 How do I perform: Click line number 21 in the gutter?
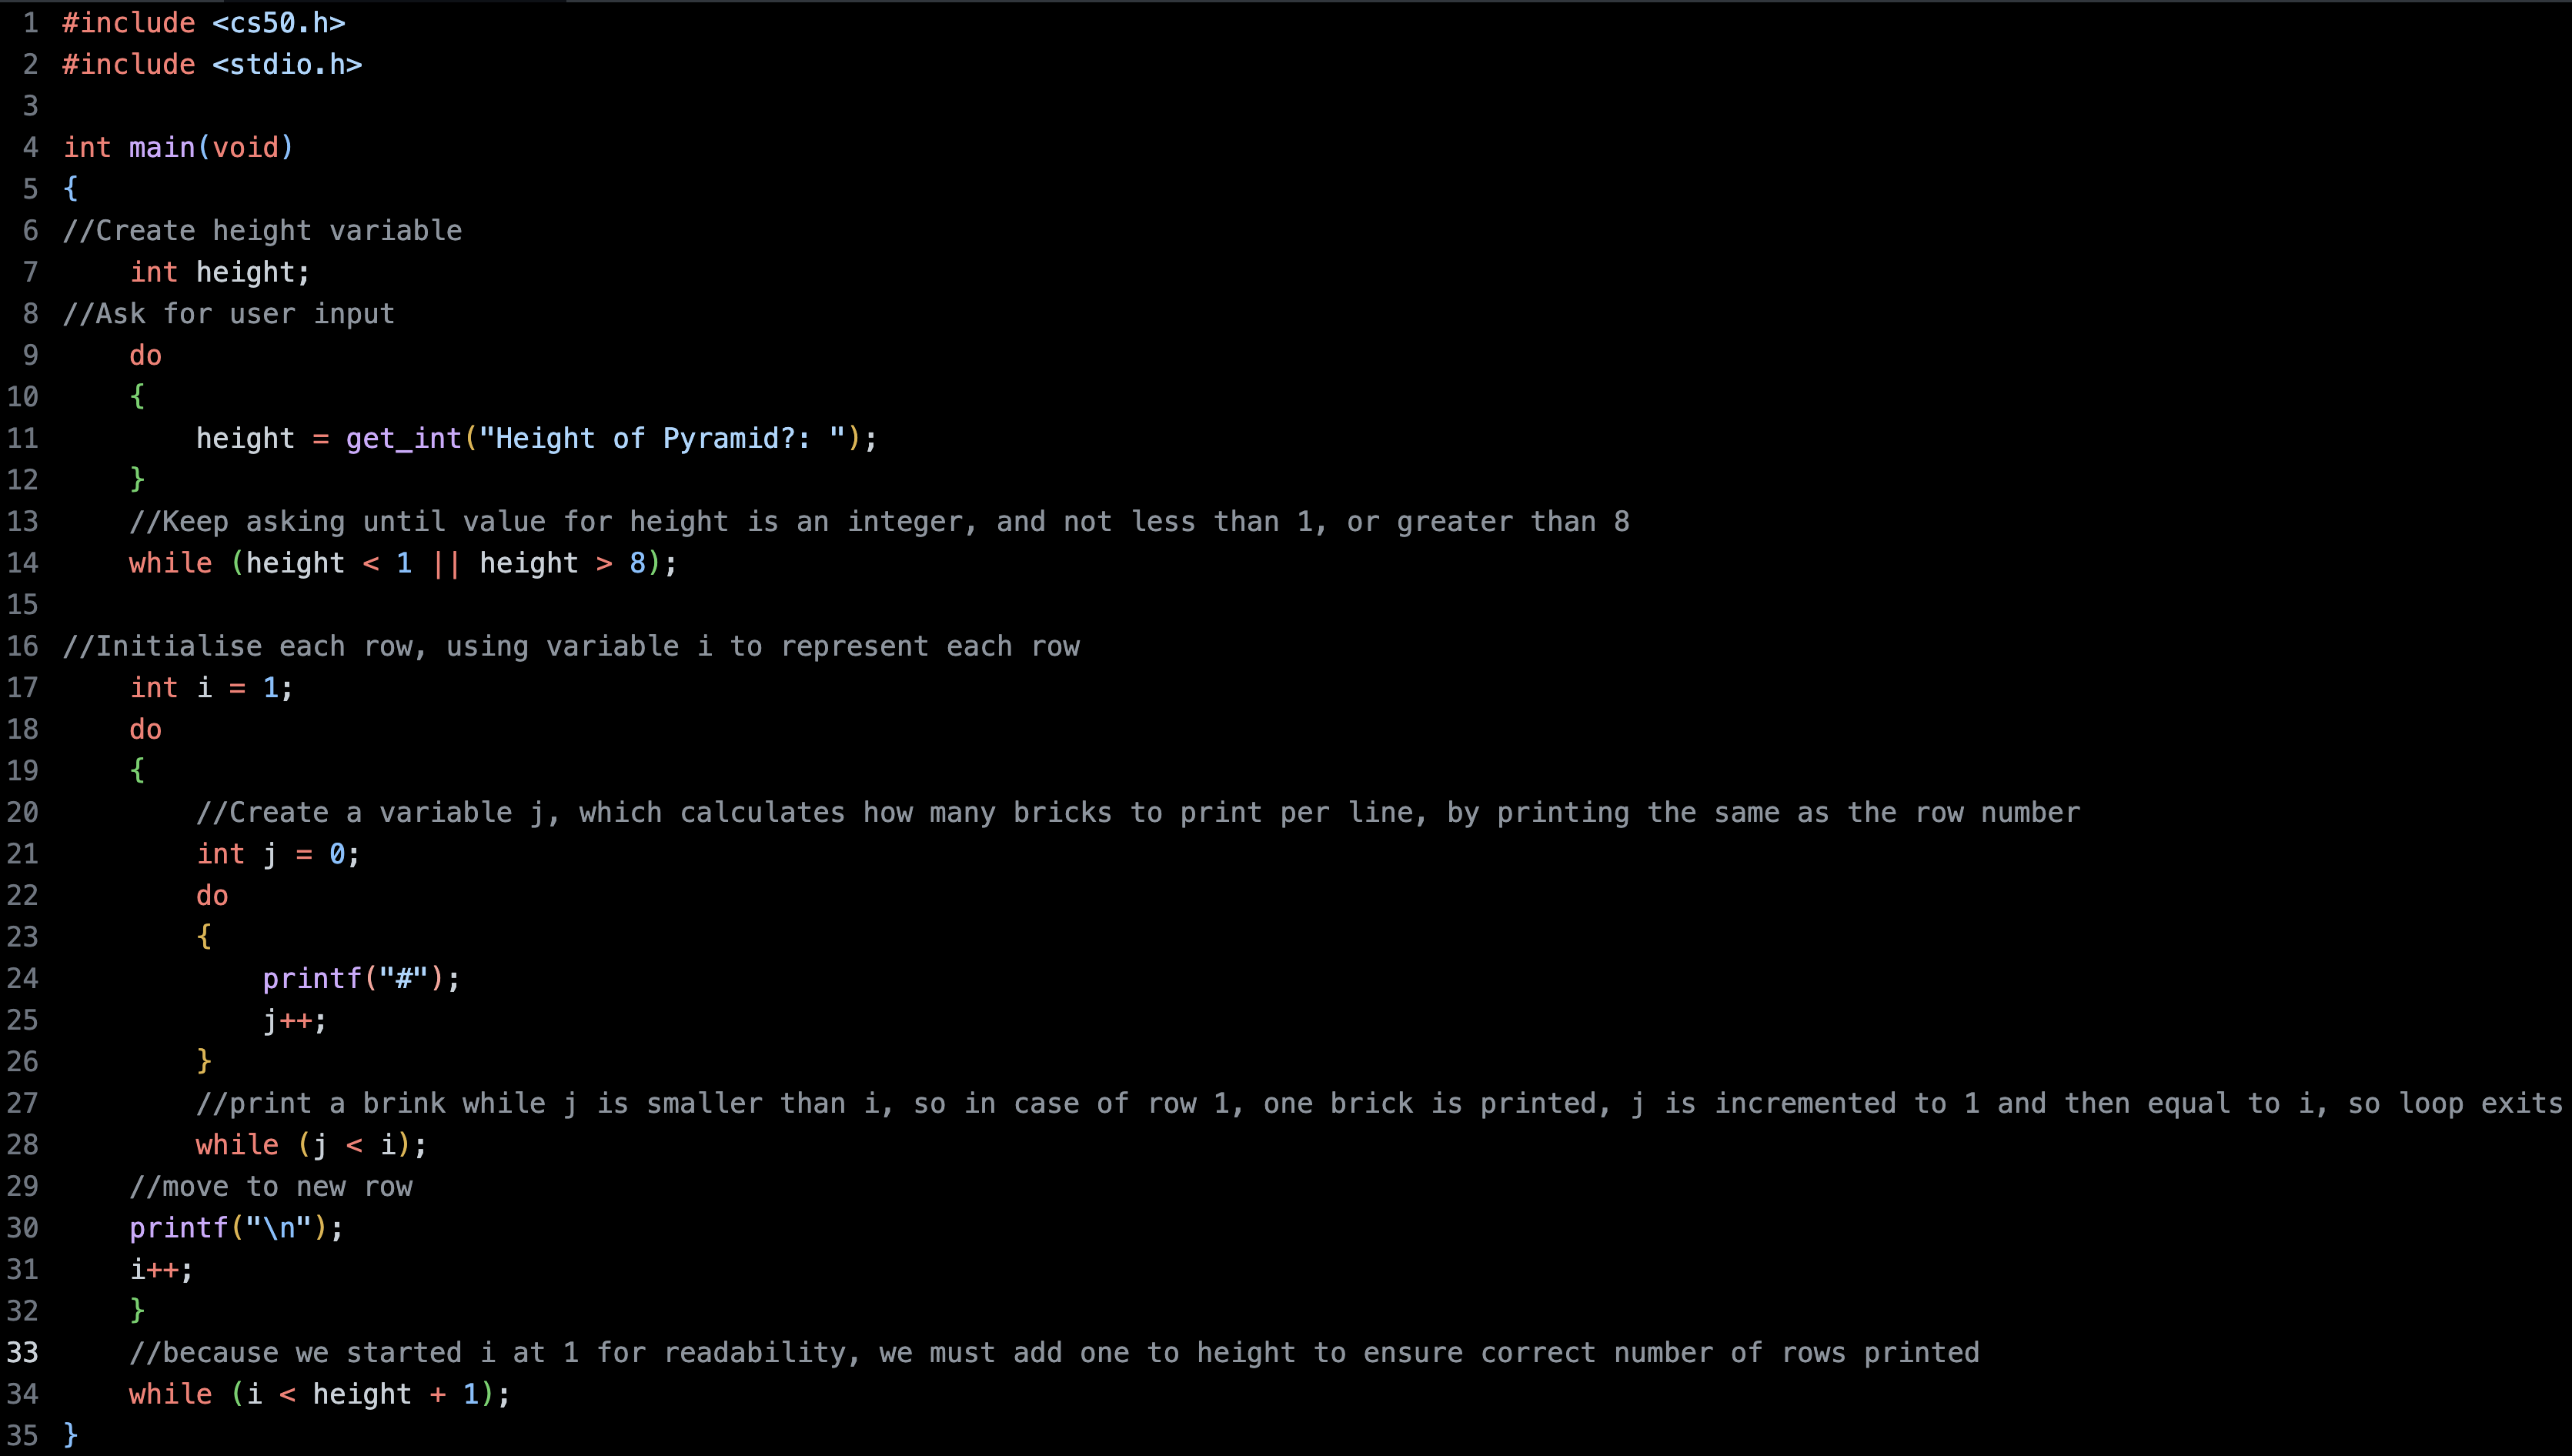22,854
